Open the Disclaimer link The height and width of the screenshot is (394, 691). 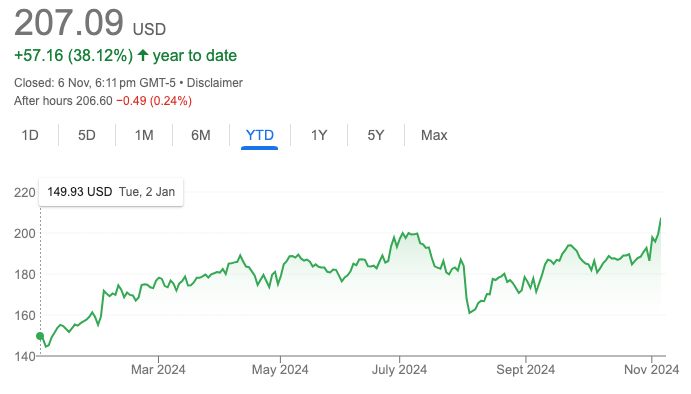click(215, 83)
